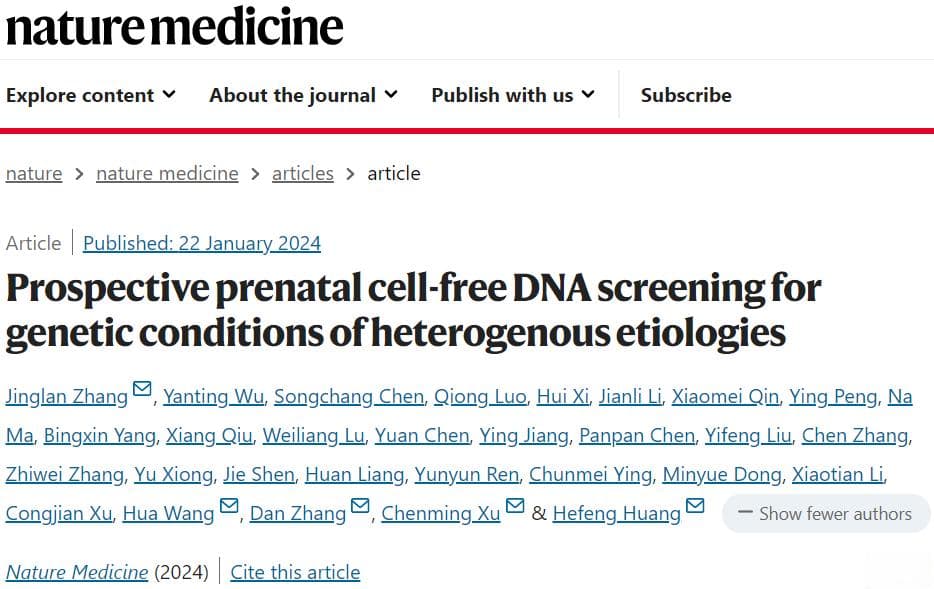Go to the nature breadcrumb link
The image size is (934, 589).
click(34, 173)
